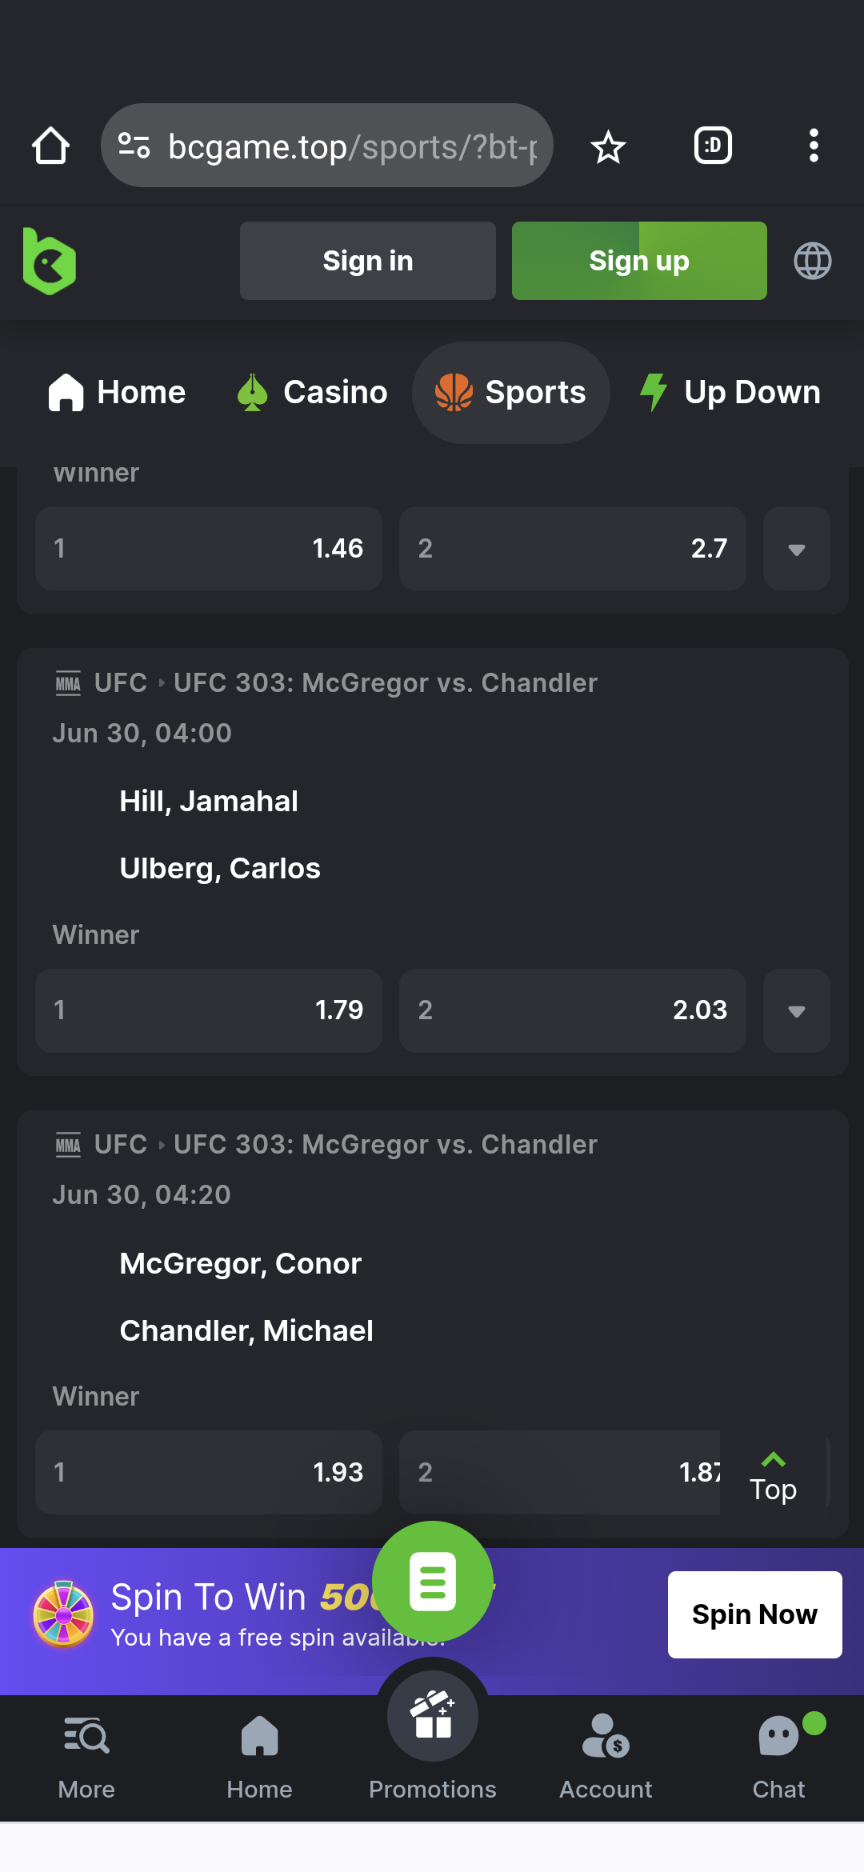Tap the bcgame.top address bar
Image resolution: width=864 pixels, height=1872 pixels.
coord(327,146)
